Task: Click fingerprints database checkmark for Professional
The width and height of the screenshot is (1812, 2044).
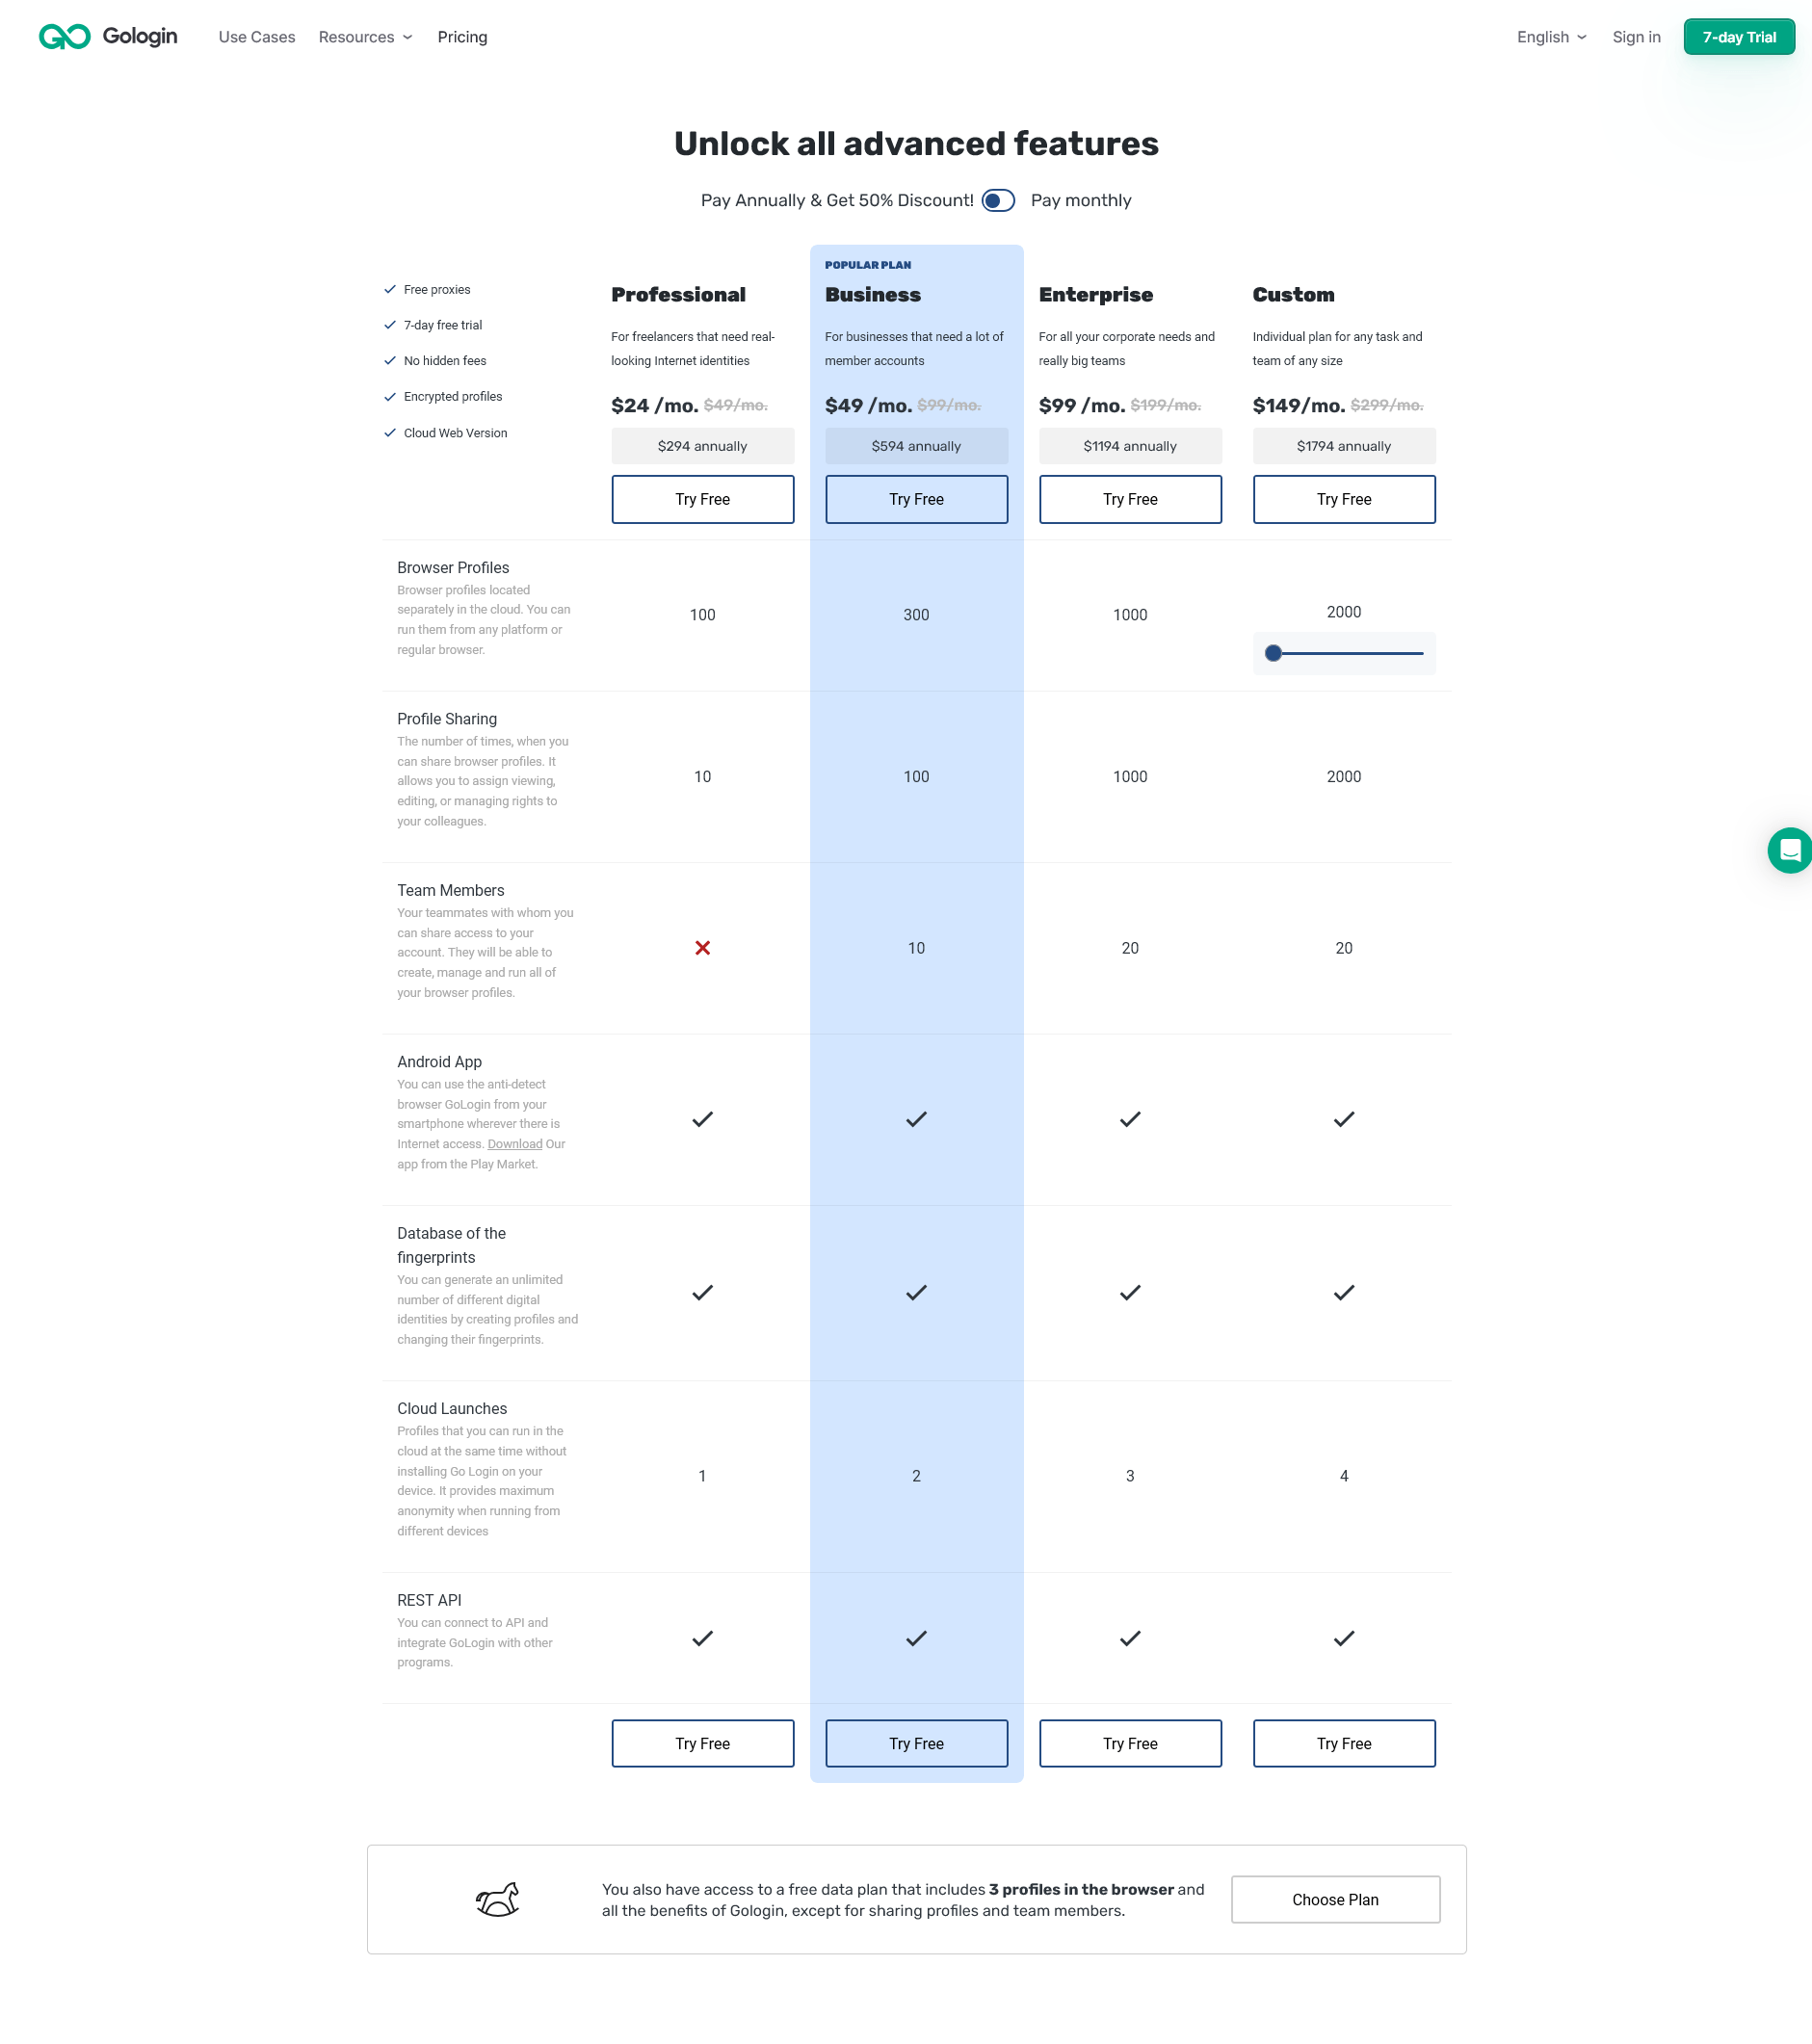Action: [702, 1292]
